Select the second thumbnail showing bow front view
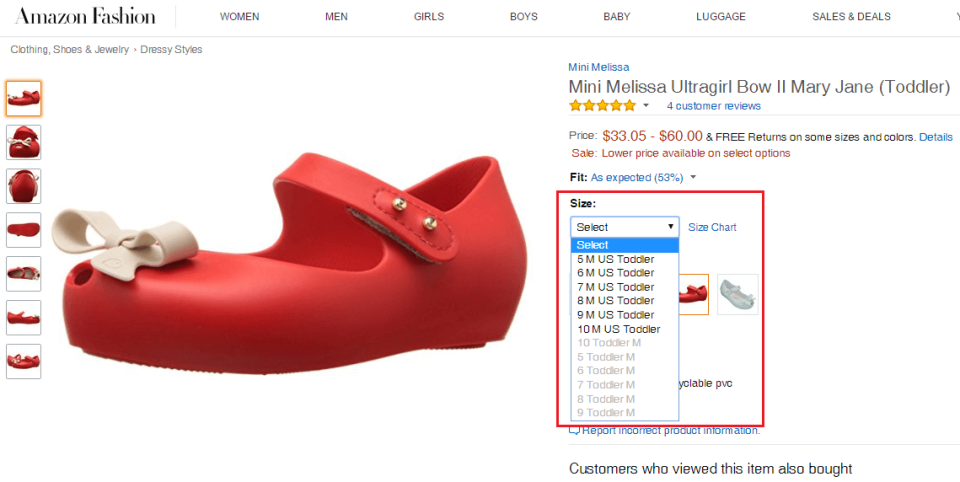Screen dimensions: 960x482 (x=24, y=142)
